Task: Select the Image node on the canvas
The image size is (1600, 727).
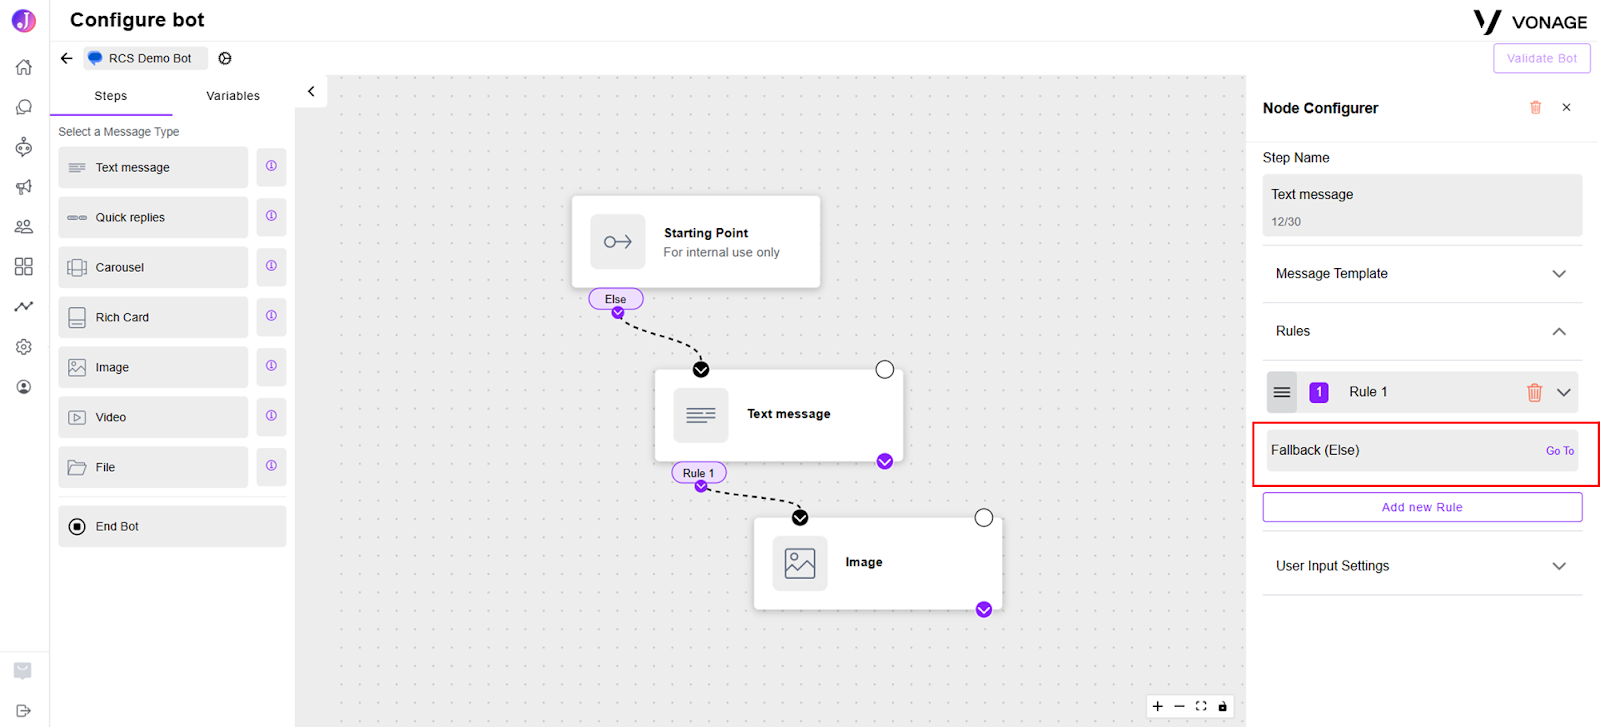Action: click(878, 563)
